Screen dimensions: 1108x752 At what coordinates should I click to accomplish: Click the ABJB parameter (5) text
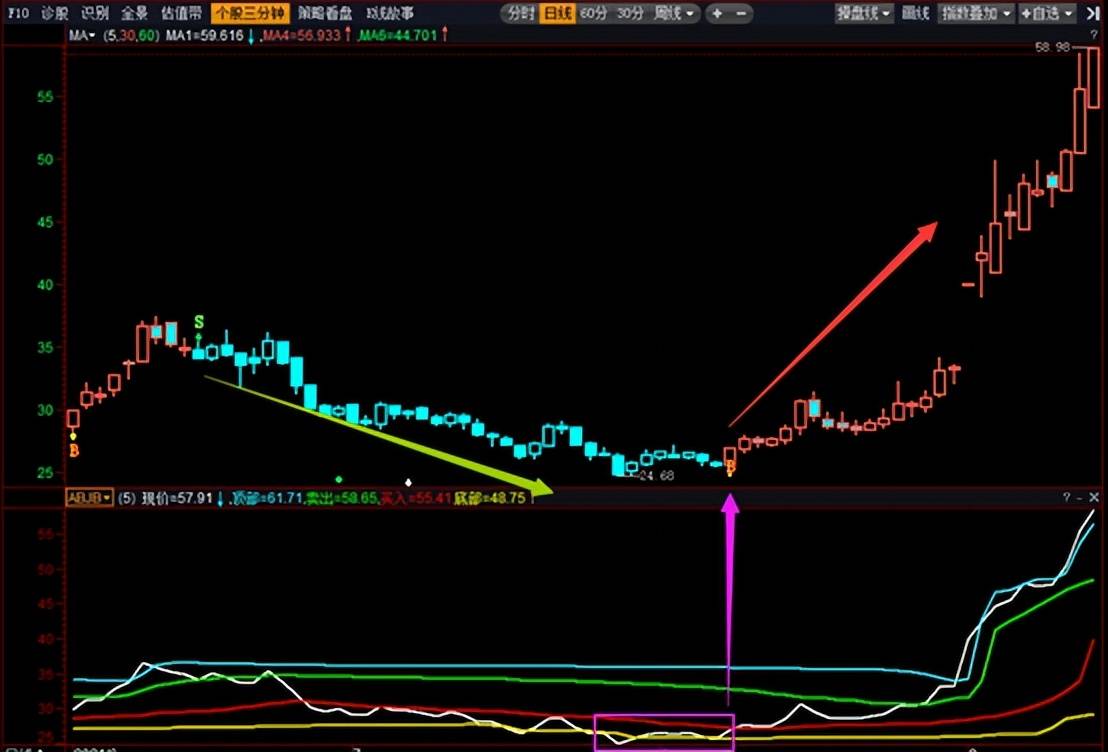pos(126,498)
